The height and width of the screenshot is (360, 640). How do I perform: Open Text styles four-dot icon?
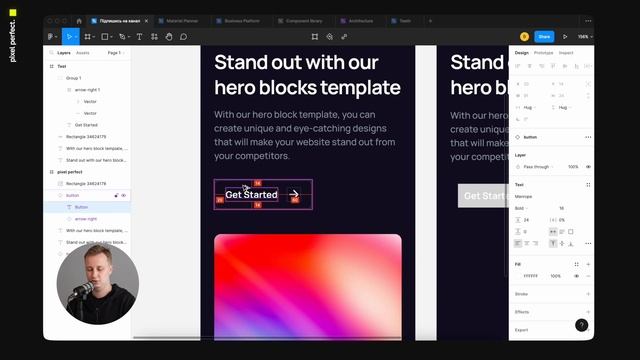pos(588,185)
